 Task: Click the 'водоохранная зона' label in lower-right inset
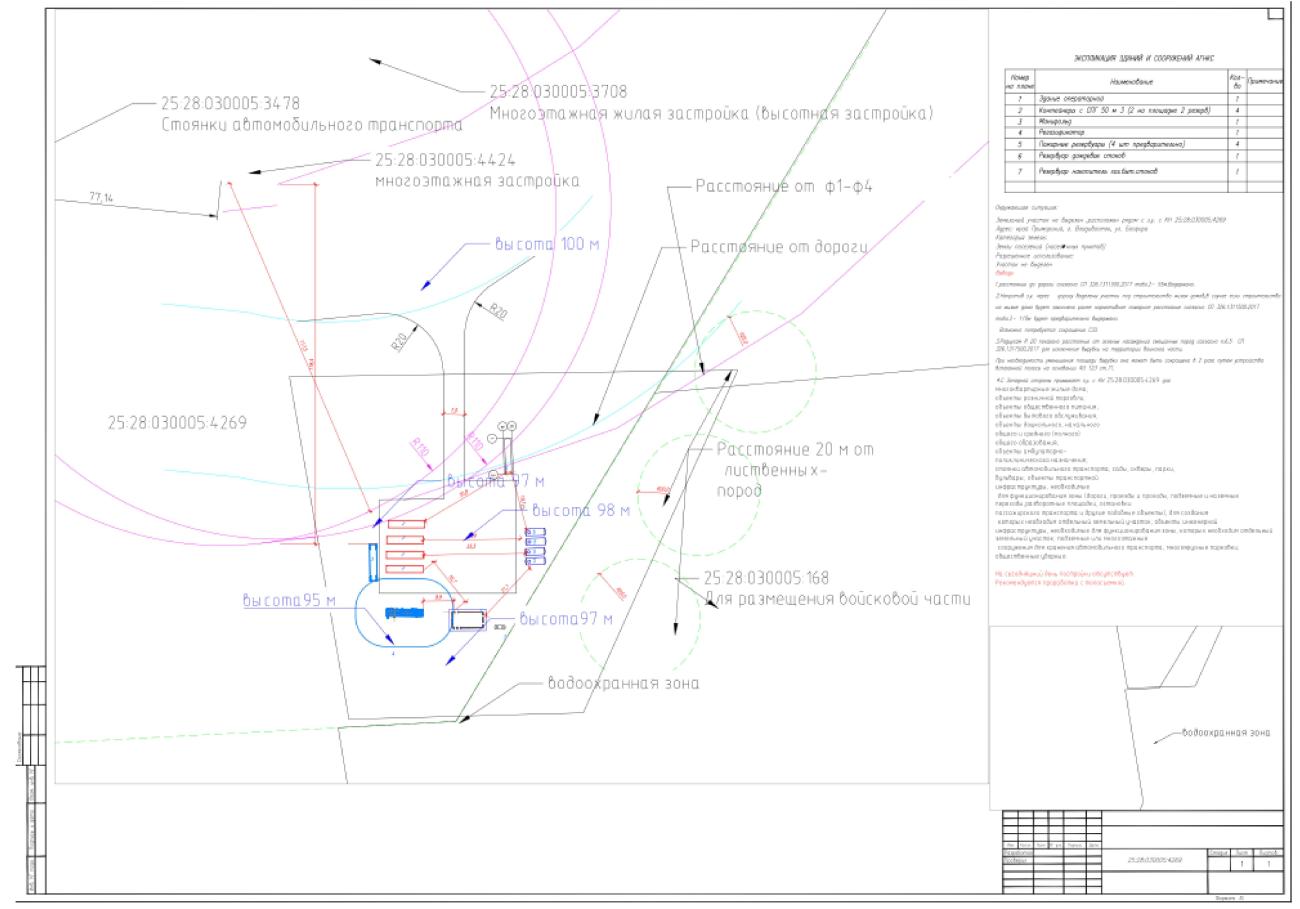click(x=1226, y=732)
